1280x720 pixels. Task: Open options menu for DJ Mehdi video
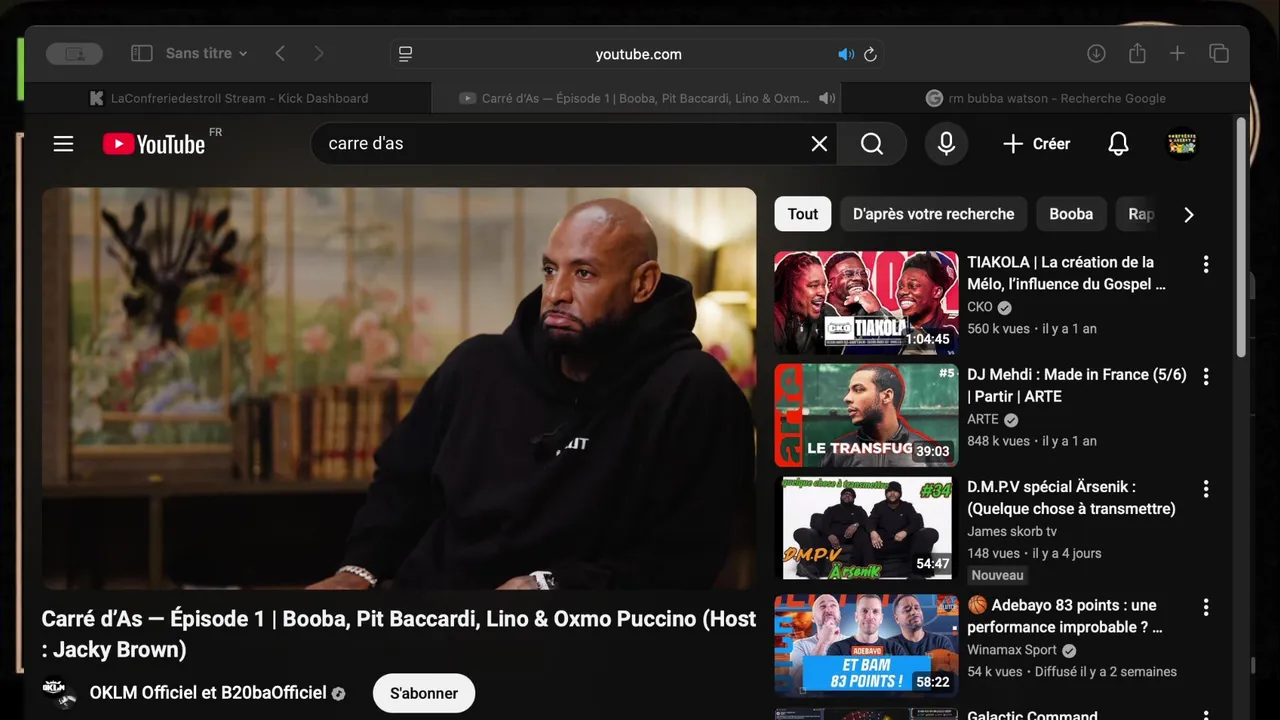pos(1206,376)
